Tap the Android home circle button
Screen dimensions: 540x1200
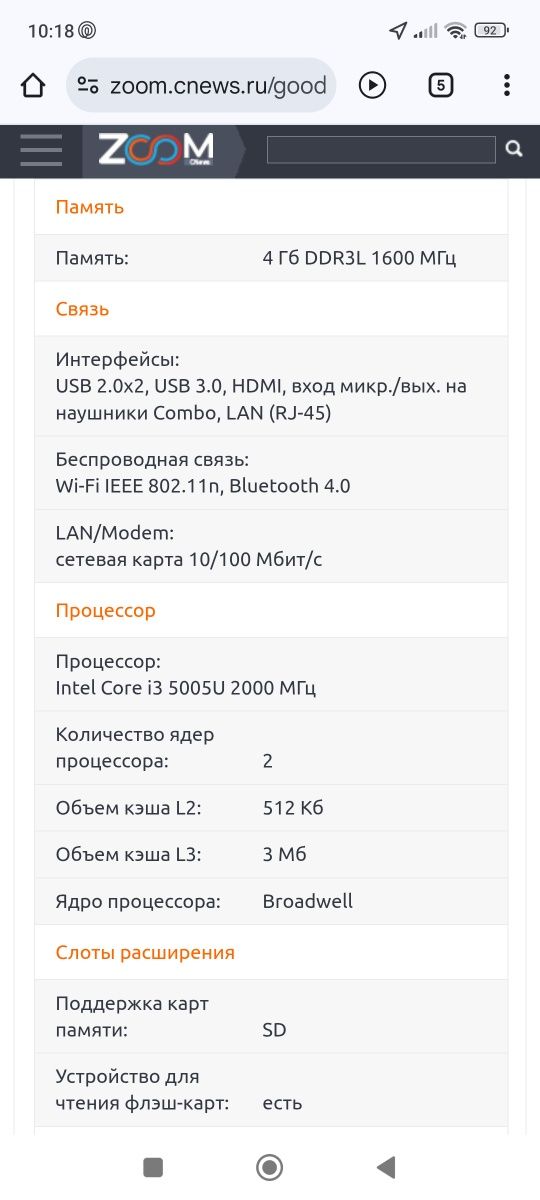(x=269, y=1167)
